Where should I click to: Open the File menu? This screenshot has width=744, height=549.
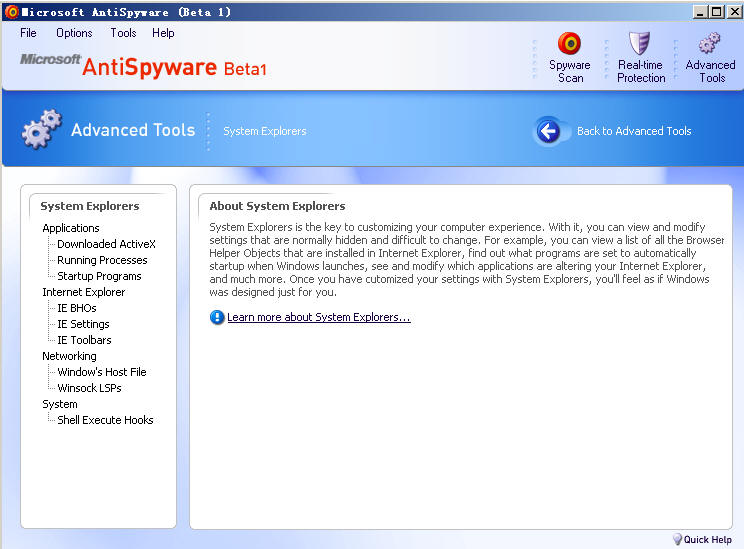tap(28, 33)
